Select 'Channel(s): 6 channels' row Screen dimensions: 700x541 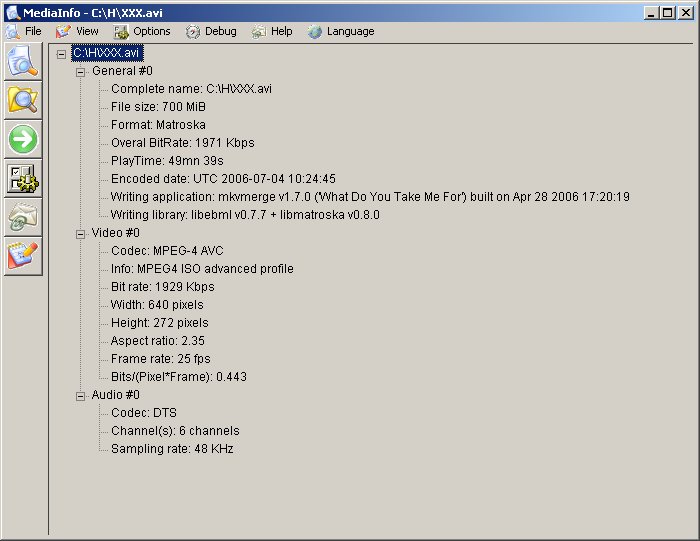pyautogui.click(x=175, y=431)
